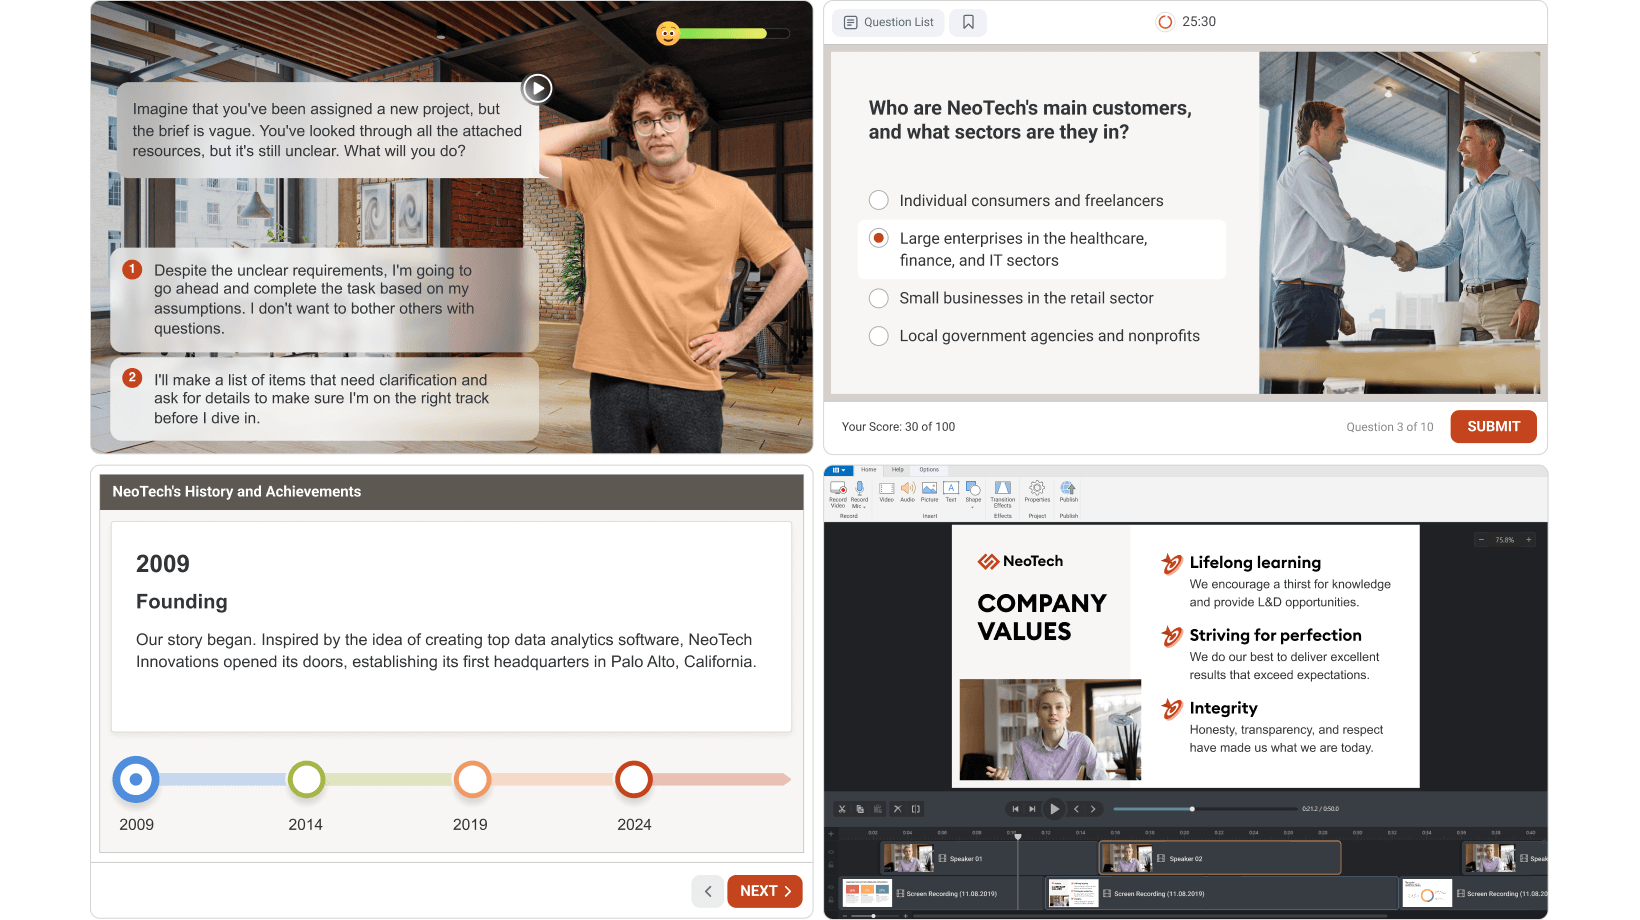This screenshot has width=1640, height=920.
Task: Choose Local government agencies and nonprofits
Action: [x=1034, y=336]
